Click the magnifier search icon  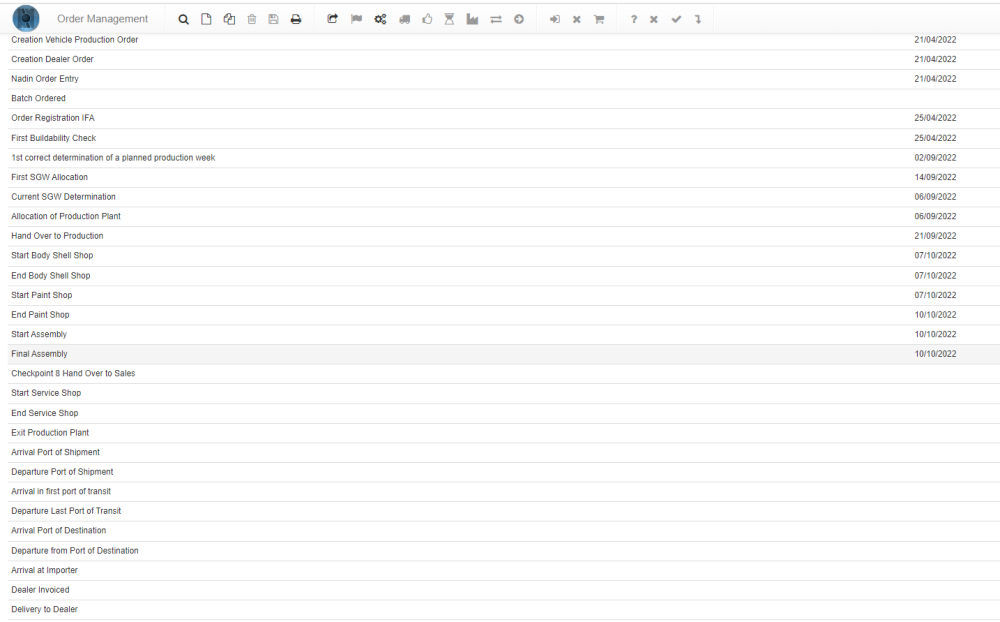pos(183,19)
